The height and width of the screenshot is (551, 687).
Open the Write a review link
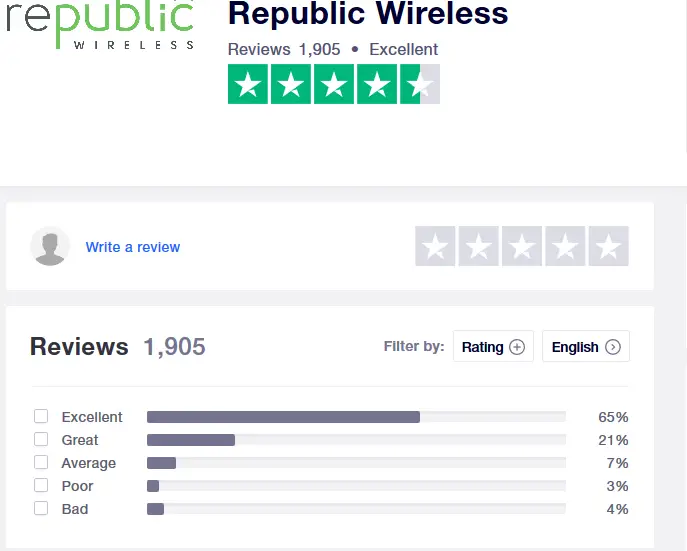133,247
